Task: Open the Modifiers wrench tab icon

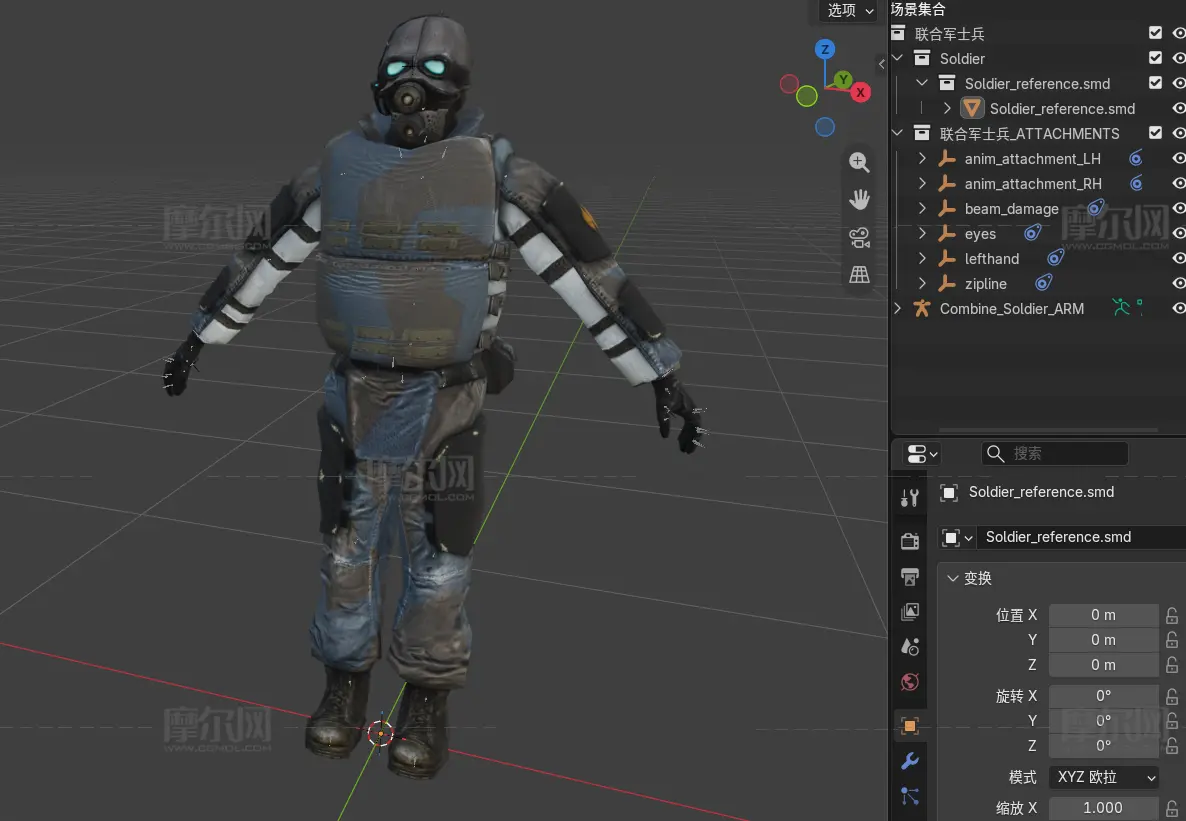Action: pos(910,760)
